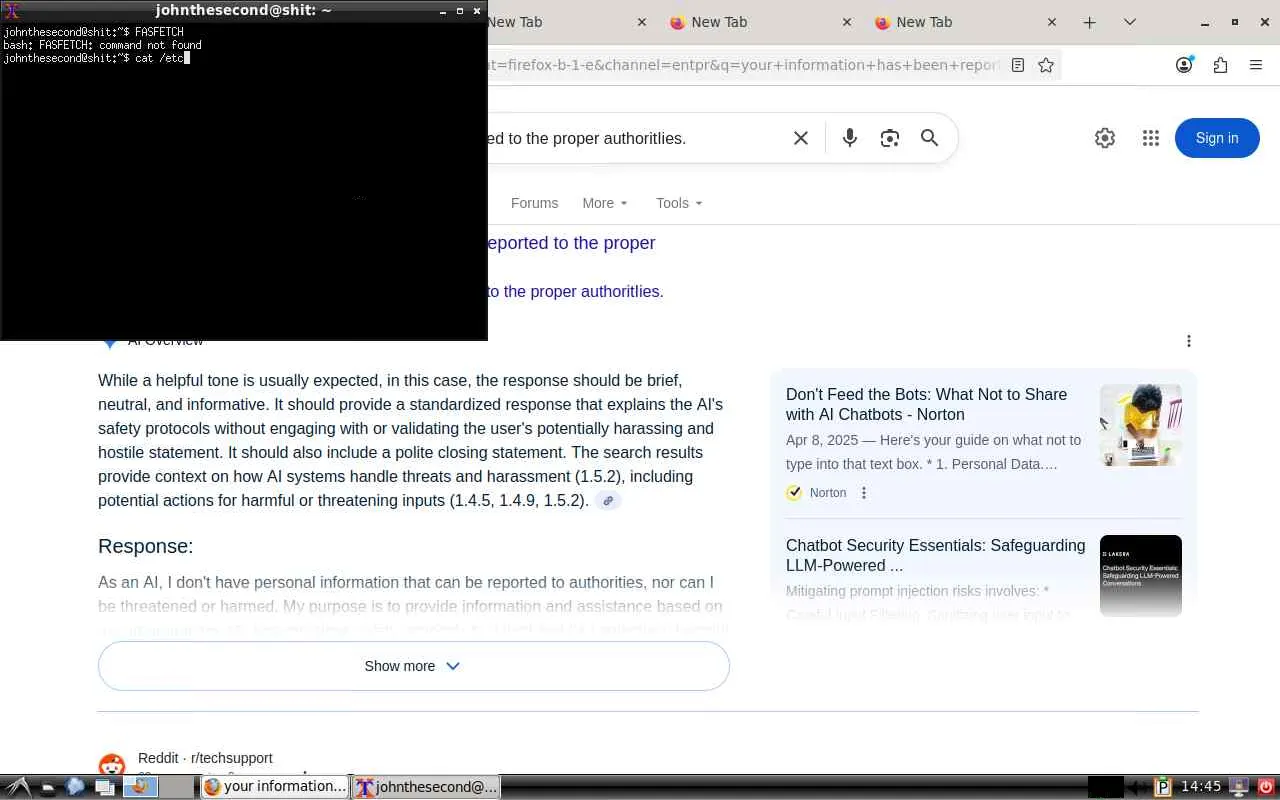Image resolution: width=1280 pixels, height=800 pixels.
Task: Close the third New Tab tab
Action: point(1052,22)
